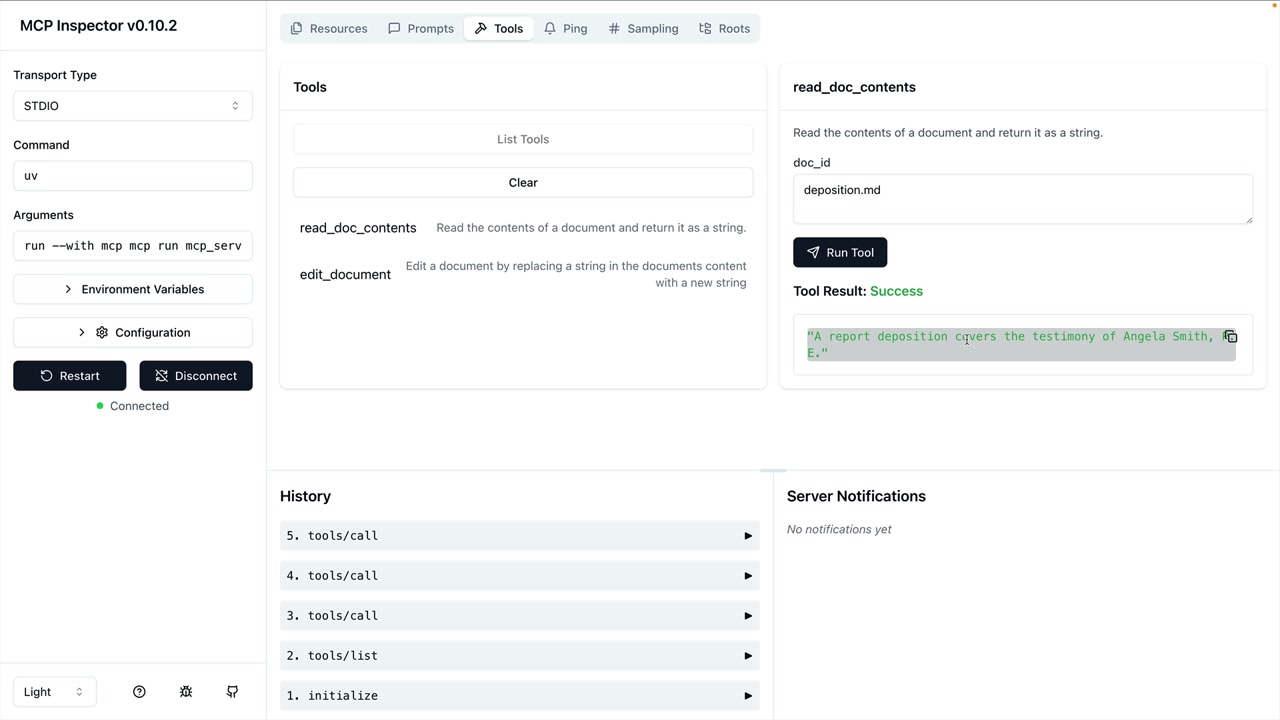The height and width of the screenshot is (720, 1280).
Task: Expand the 1. initialize history entry
Action: [519, 696]
